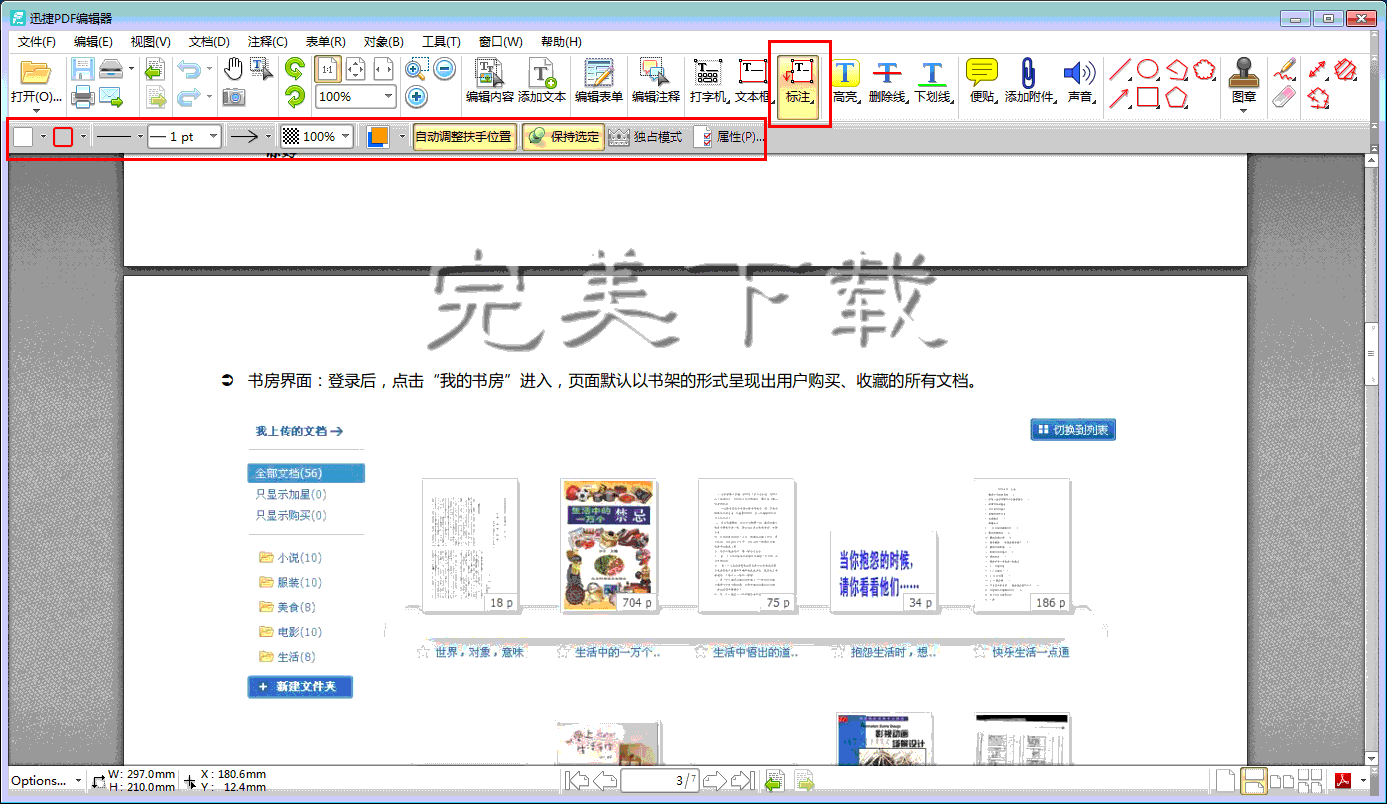Click the Scanner icon in toolbar
Viewport: 1387px width, 804px height.
111,69
